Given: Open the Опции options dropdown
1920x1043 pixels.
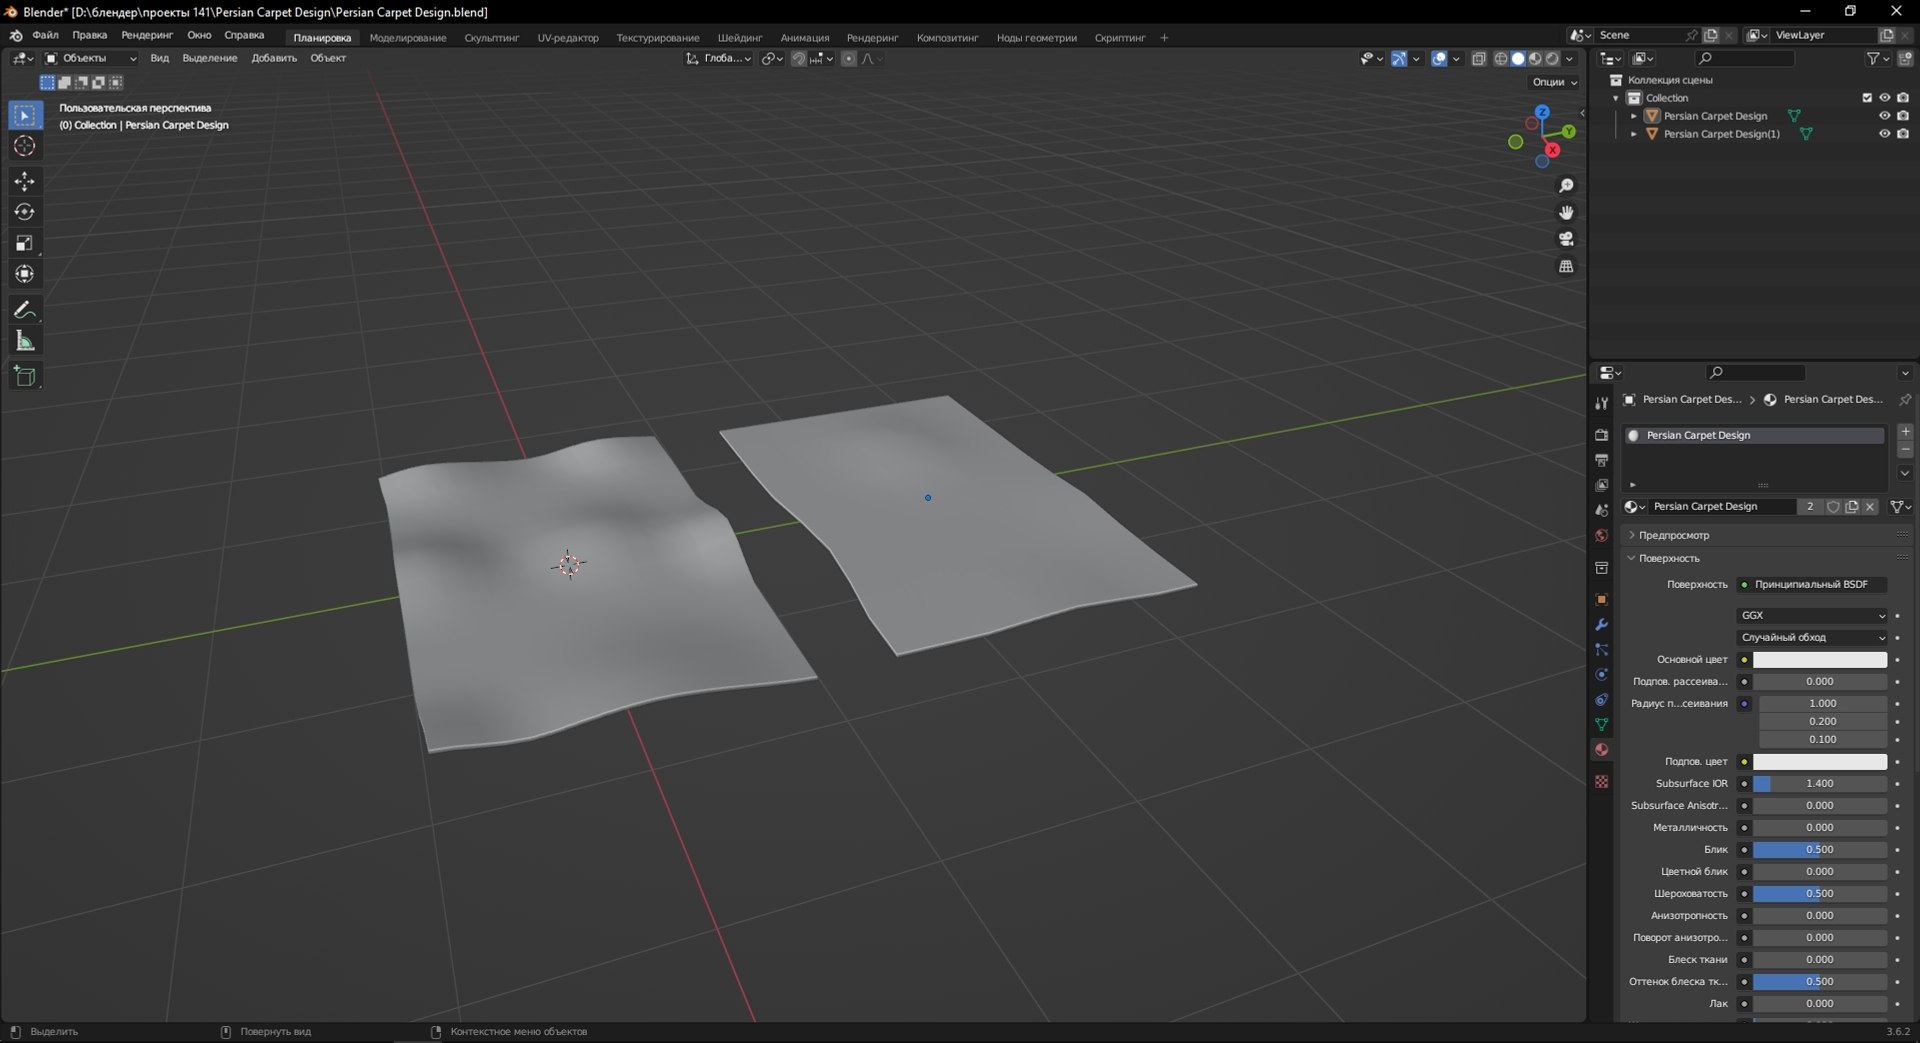Looking at the screenshot, I should pos(1554,82).
